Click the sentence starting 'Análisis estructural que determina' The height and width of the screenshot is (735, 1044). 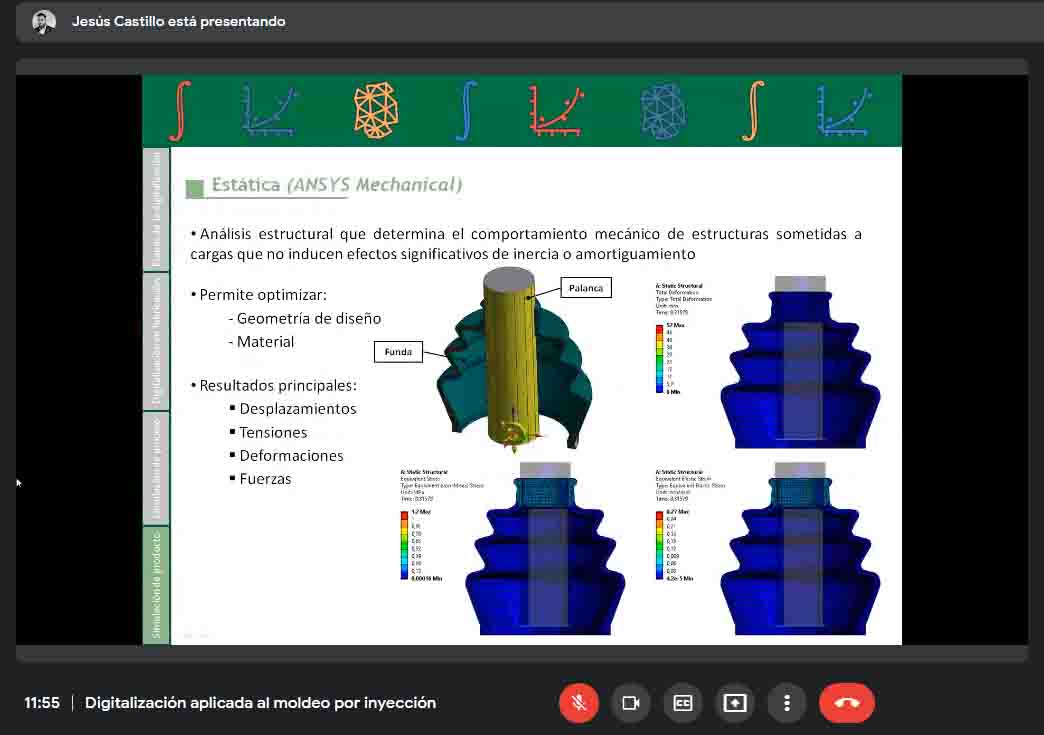[x=526, y=244]
